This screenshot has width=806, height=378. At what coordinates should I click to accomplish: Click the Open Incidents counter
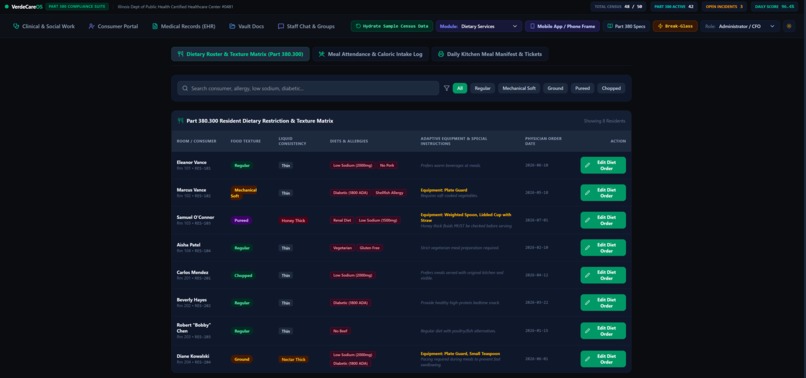coord(724,7)
